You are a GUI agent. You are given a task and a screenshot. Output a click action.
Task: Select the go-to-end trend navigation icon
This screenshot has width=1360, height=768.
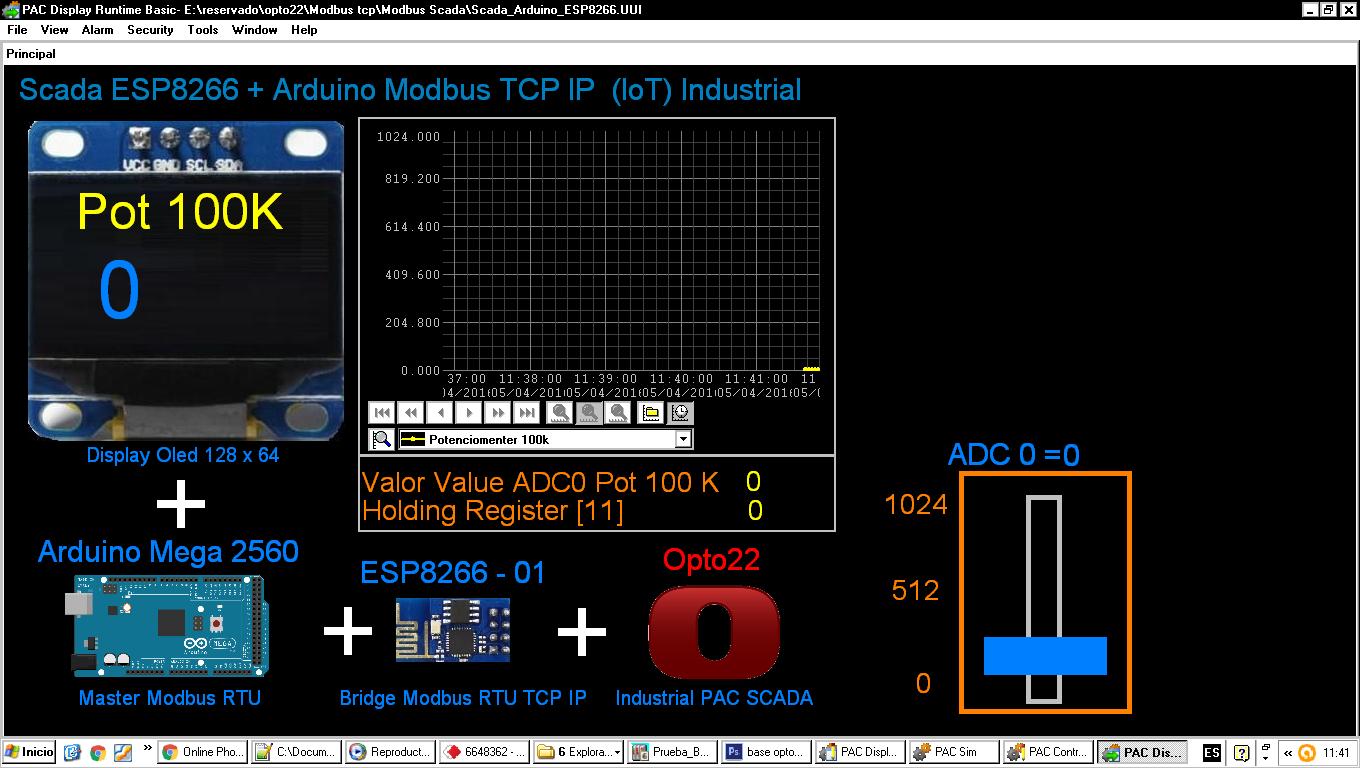click(x=526, y=412)
